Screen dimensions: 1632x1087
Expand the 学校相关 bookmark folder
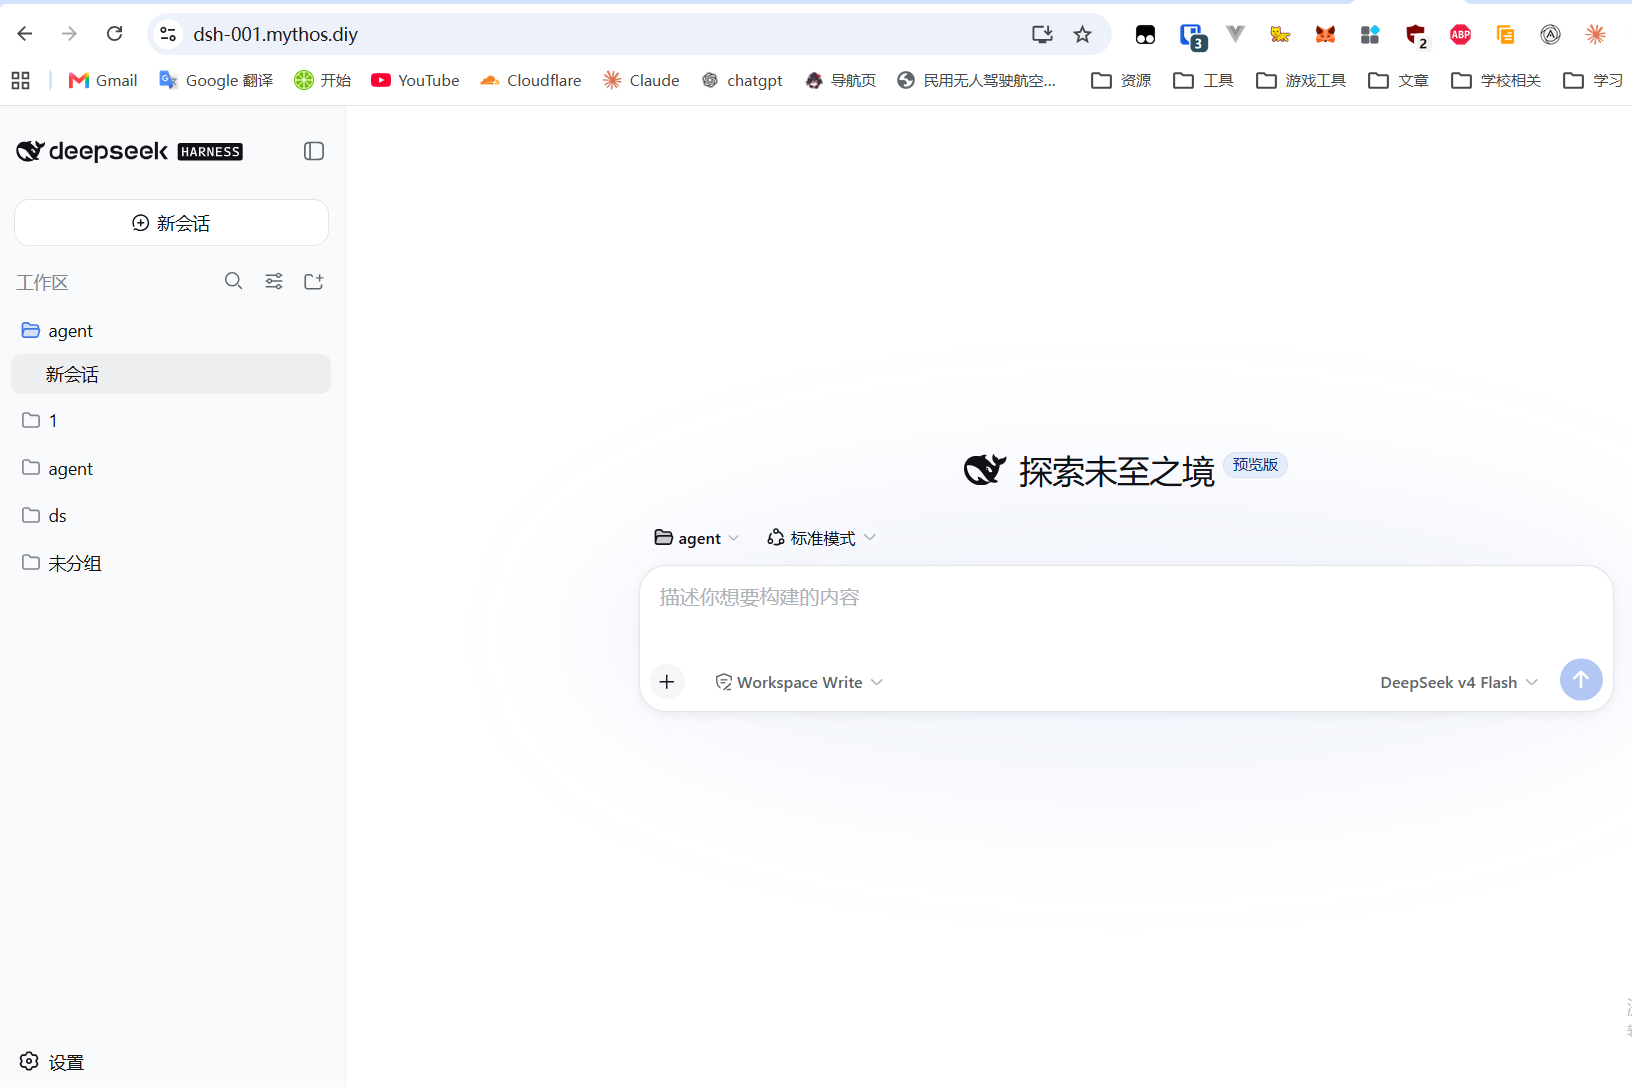(1496, 80)
